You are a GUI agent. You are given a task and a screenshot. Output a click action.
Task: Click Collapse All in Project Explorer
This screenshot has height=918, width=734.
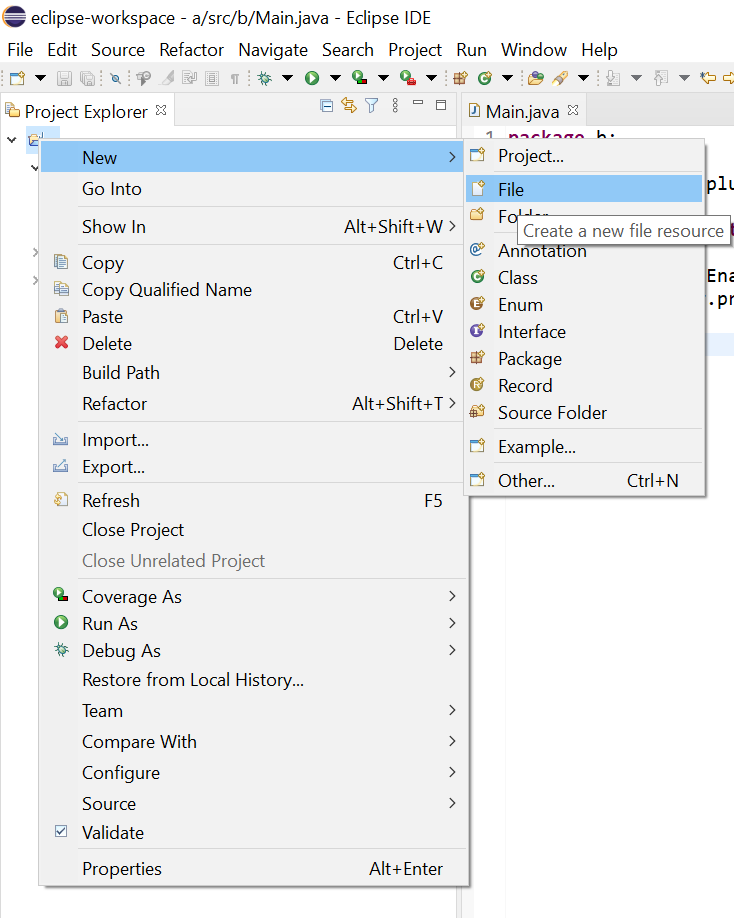[327, 105]
